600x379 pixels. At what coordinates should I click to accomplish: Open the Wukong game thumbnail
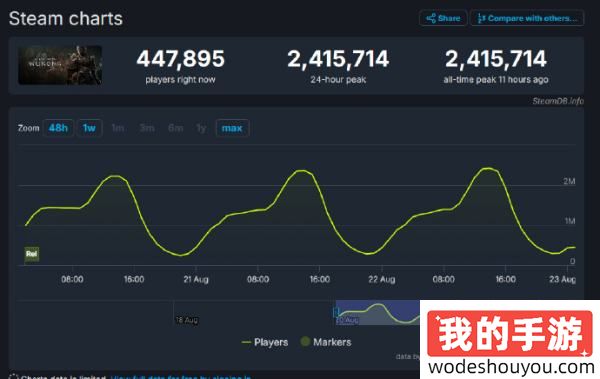(60, 65)
